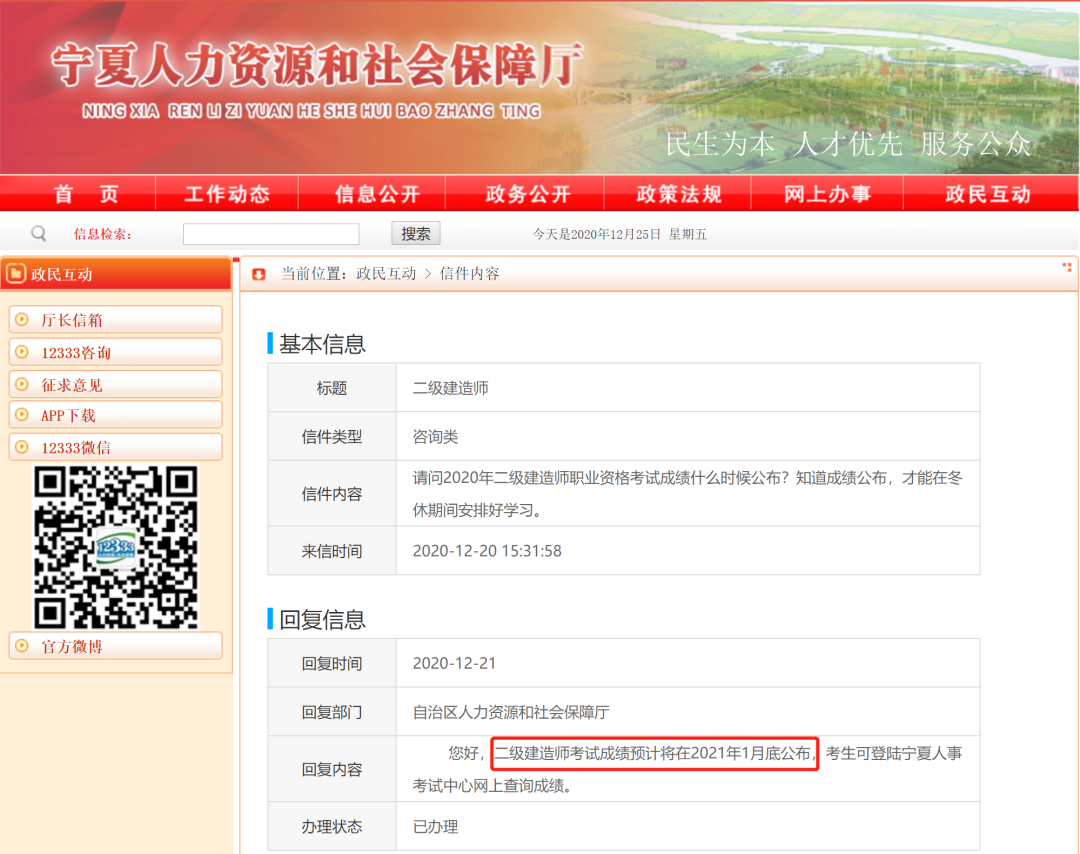Viewport: 1080px width, 854px height.
Task: Open the 12333微信 sidebar link
Action: (x=76, y=448)
